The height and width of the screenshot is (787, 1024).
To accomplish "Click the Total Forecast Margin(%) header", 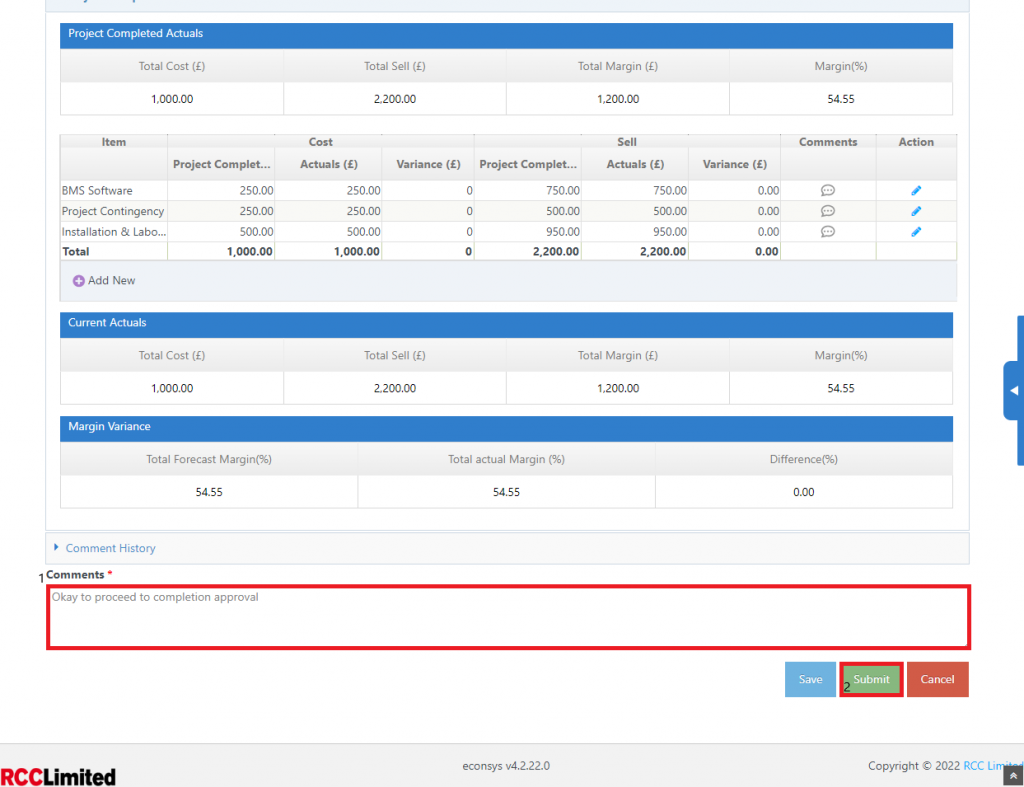I will pos(208,459).
